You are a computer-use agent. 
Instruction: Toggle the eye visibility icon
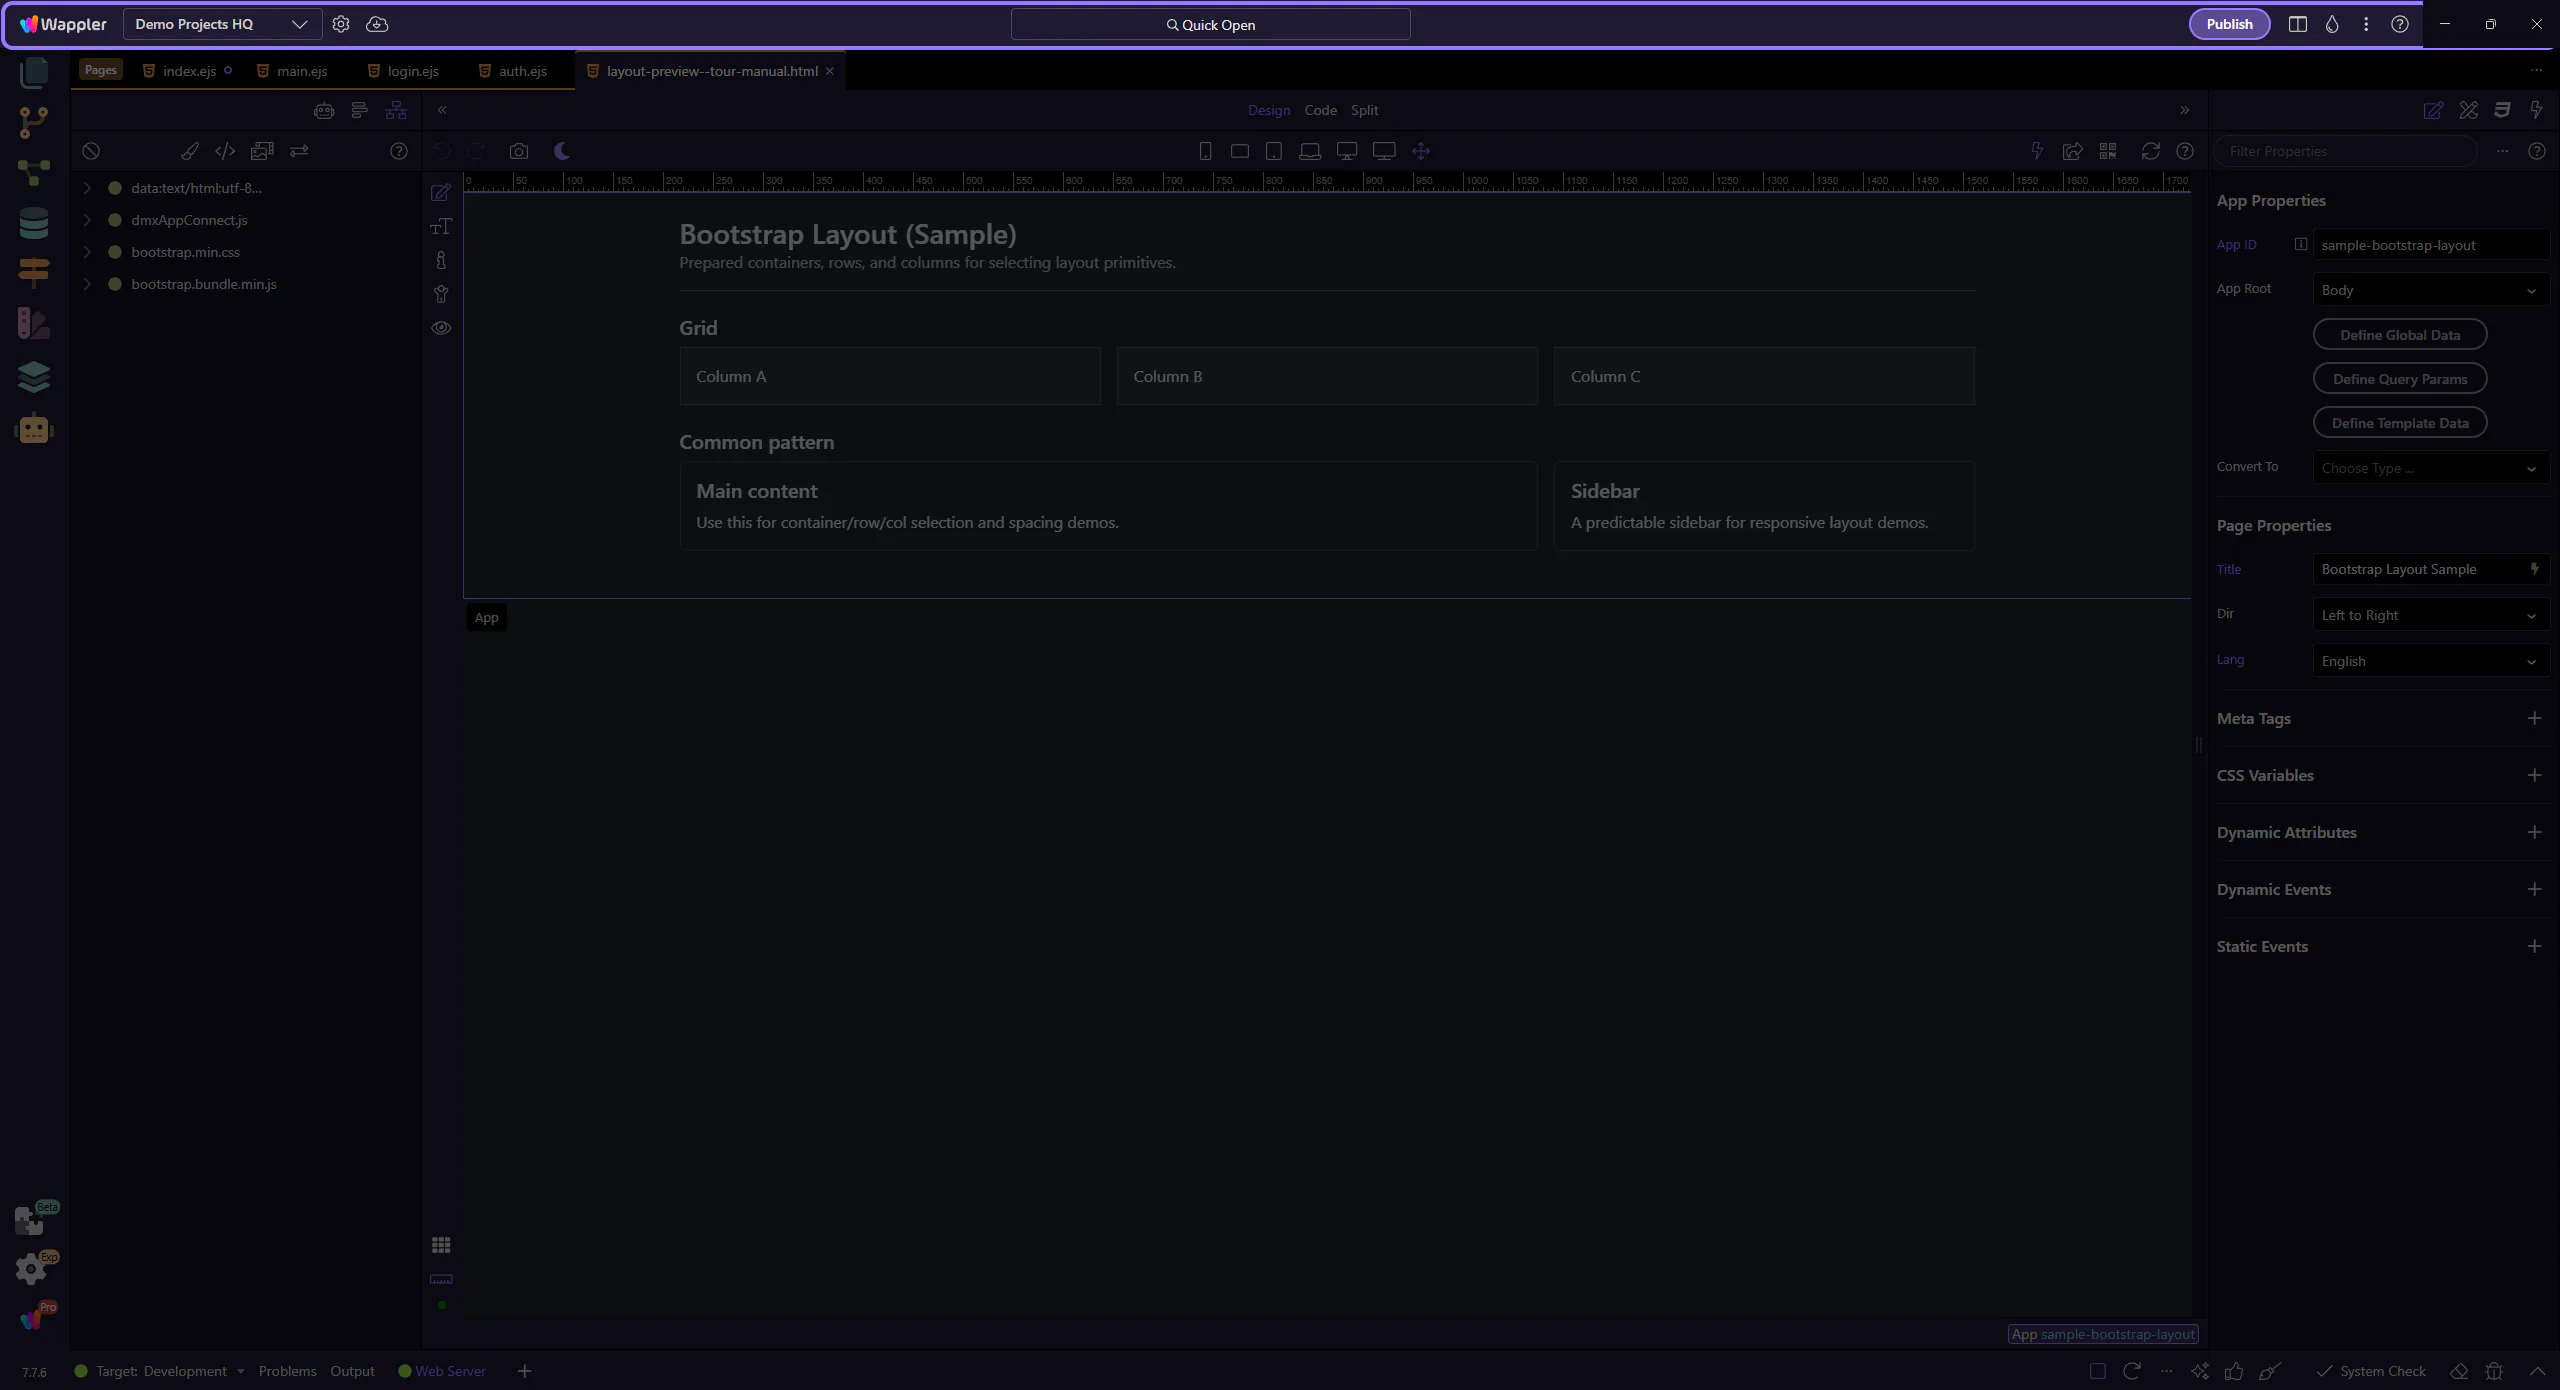(x=441, y=328)
